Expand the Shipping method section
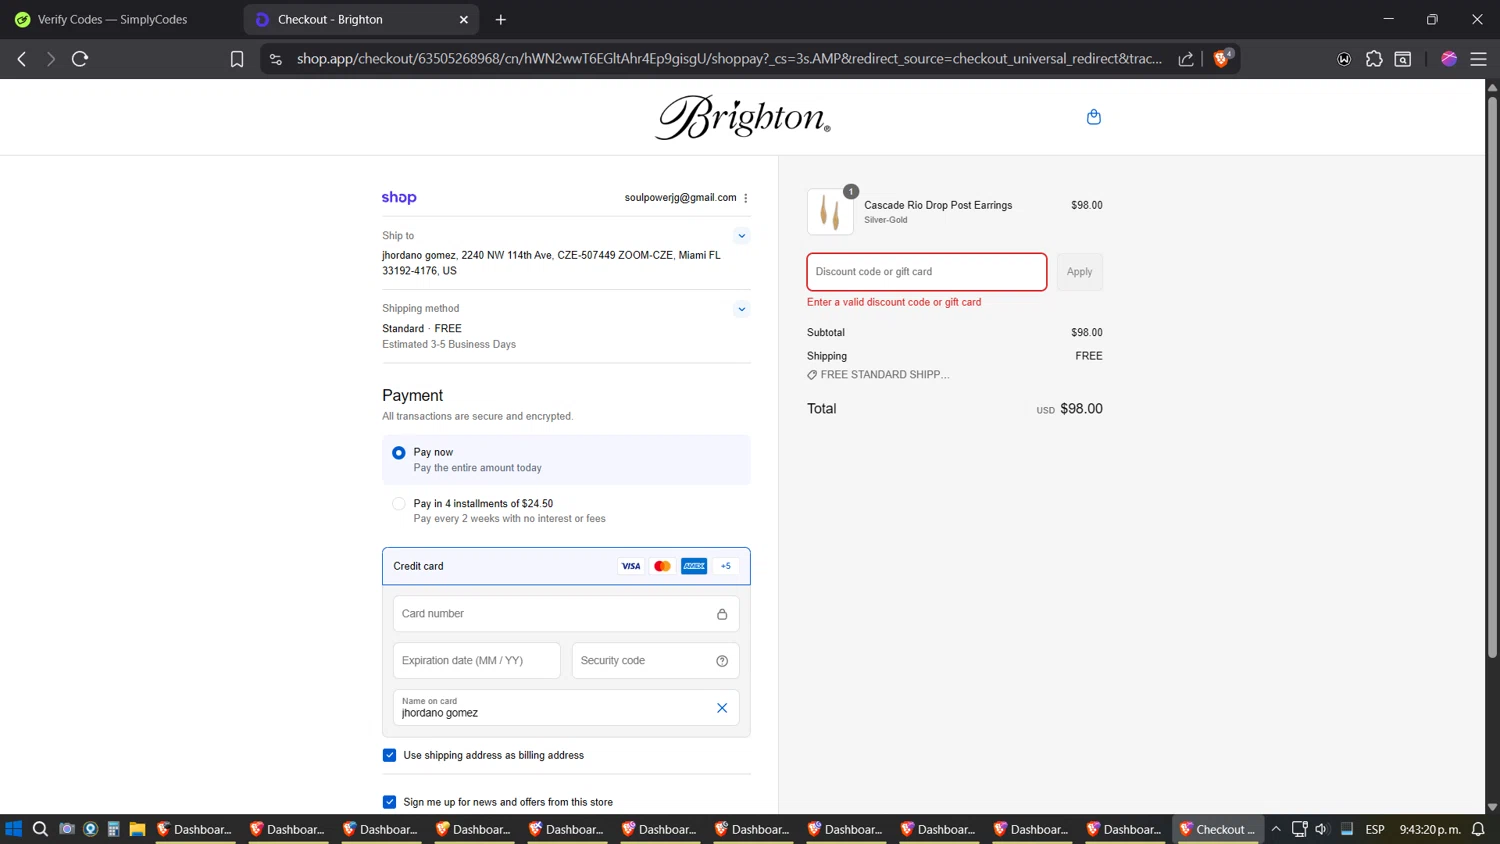Viewport: 1500px width, 844px height. point(741,309)
